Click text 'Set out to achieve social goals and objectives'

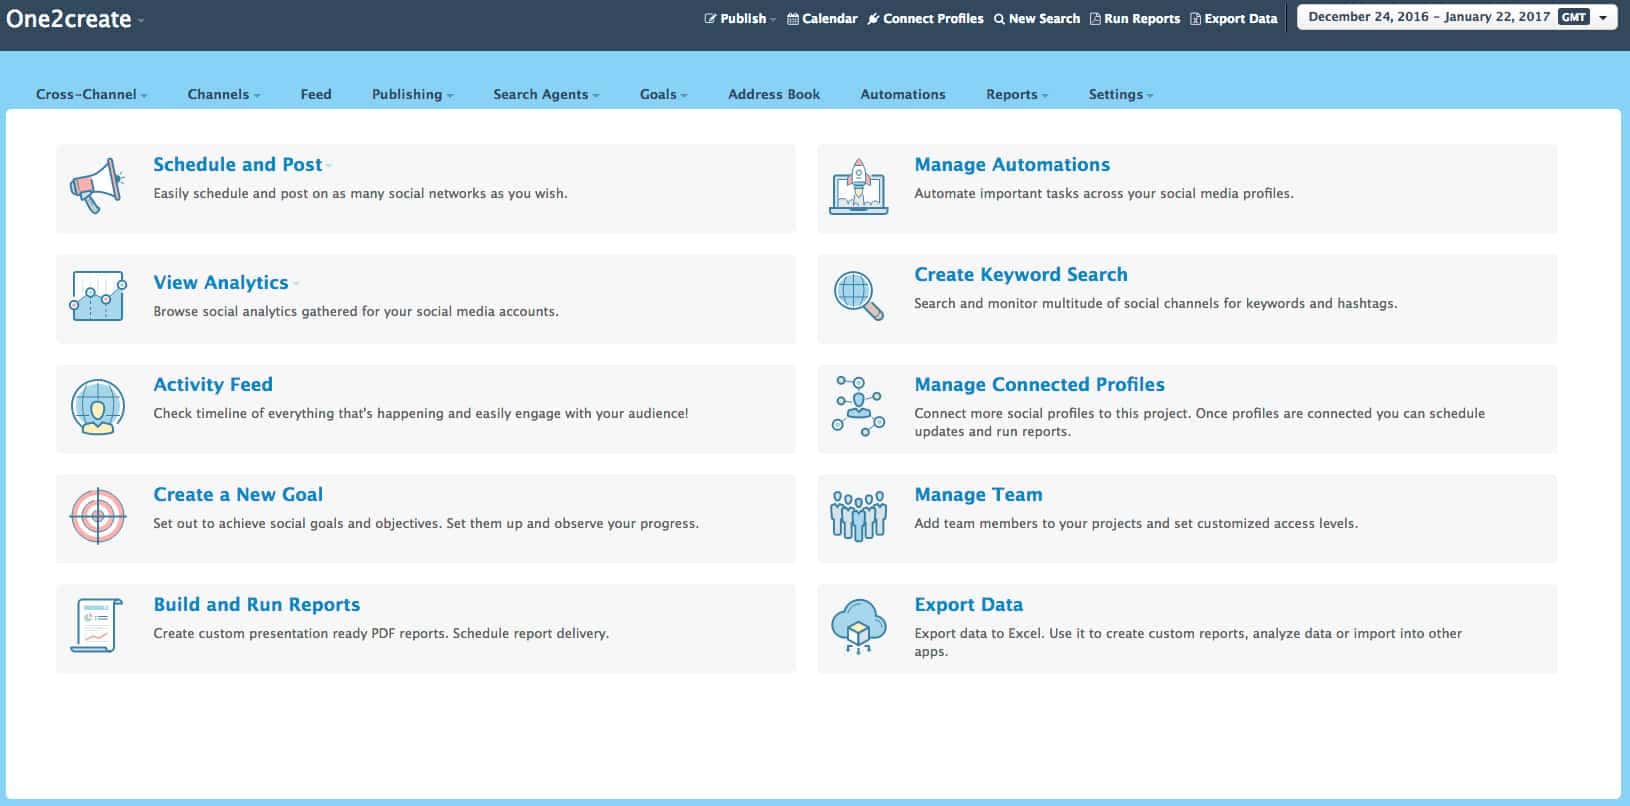coord(298,523)
